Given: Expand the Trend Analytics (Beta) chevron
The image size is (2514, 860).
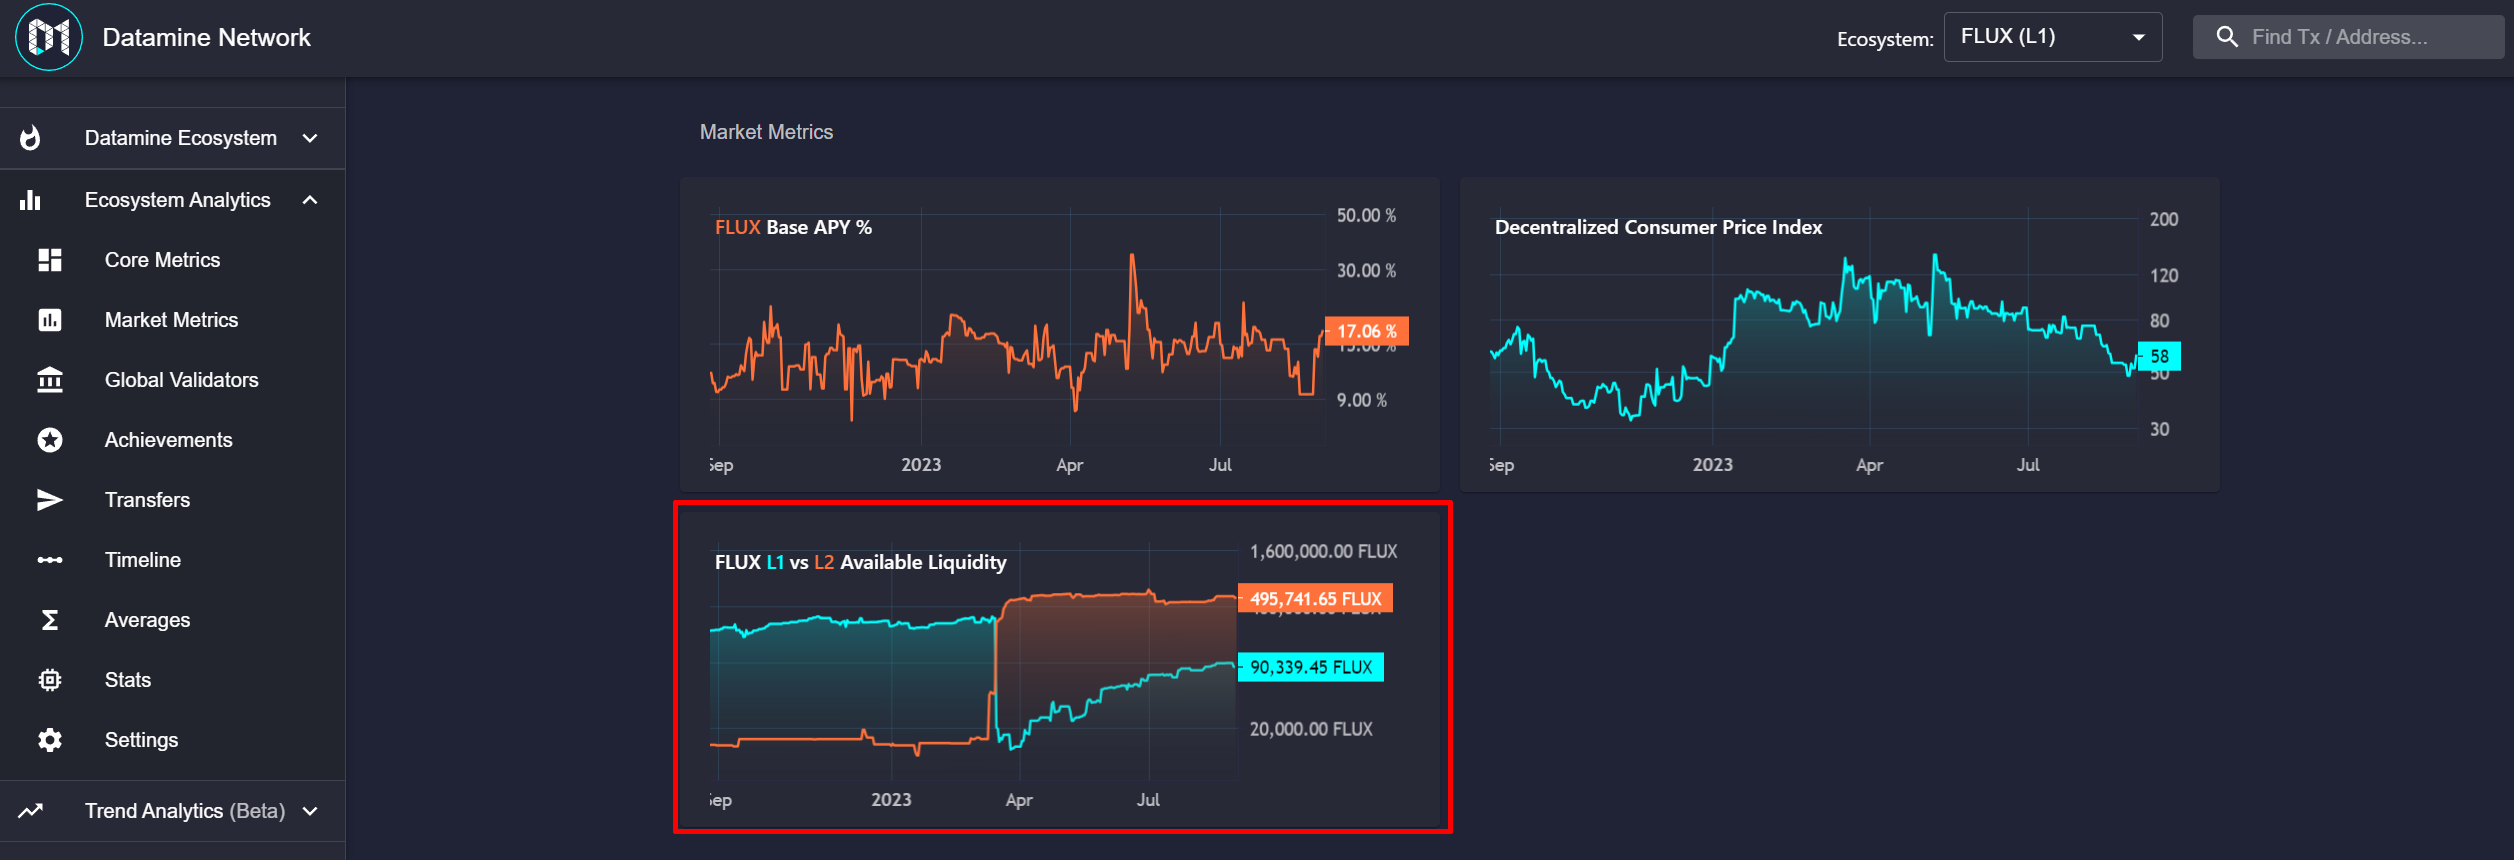Looking at the screenshot, I should 310,811.
